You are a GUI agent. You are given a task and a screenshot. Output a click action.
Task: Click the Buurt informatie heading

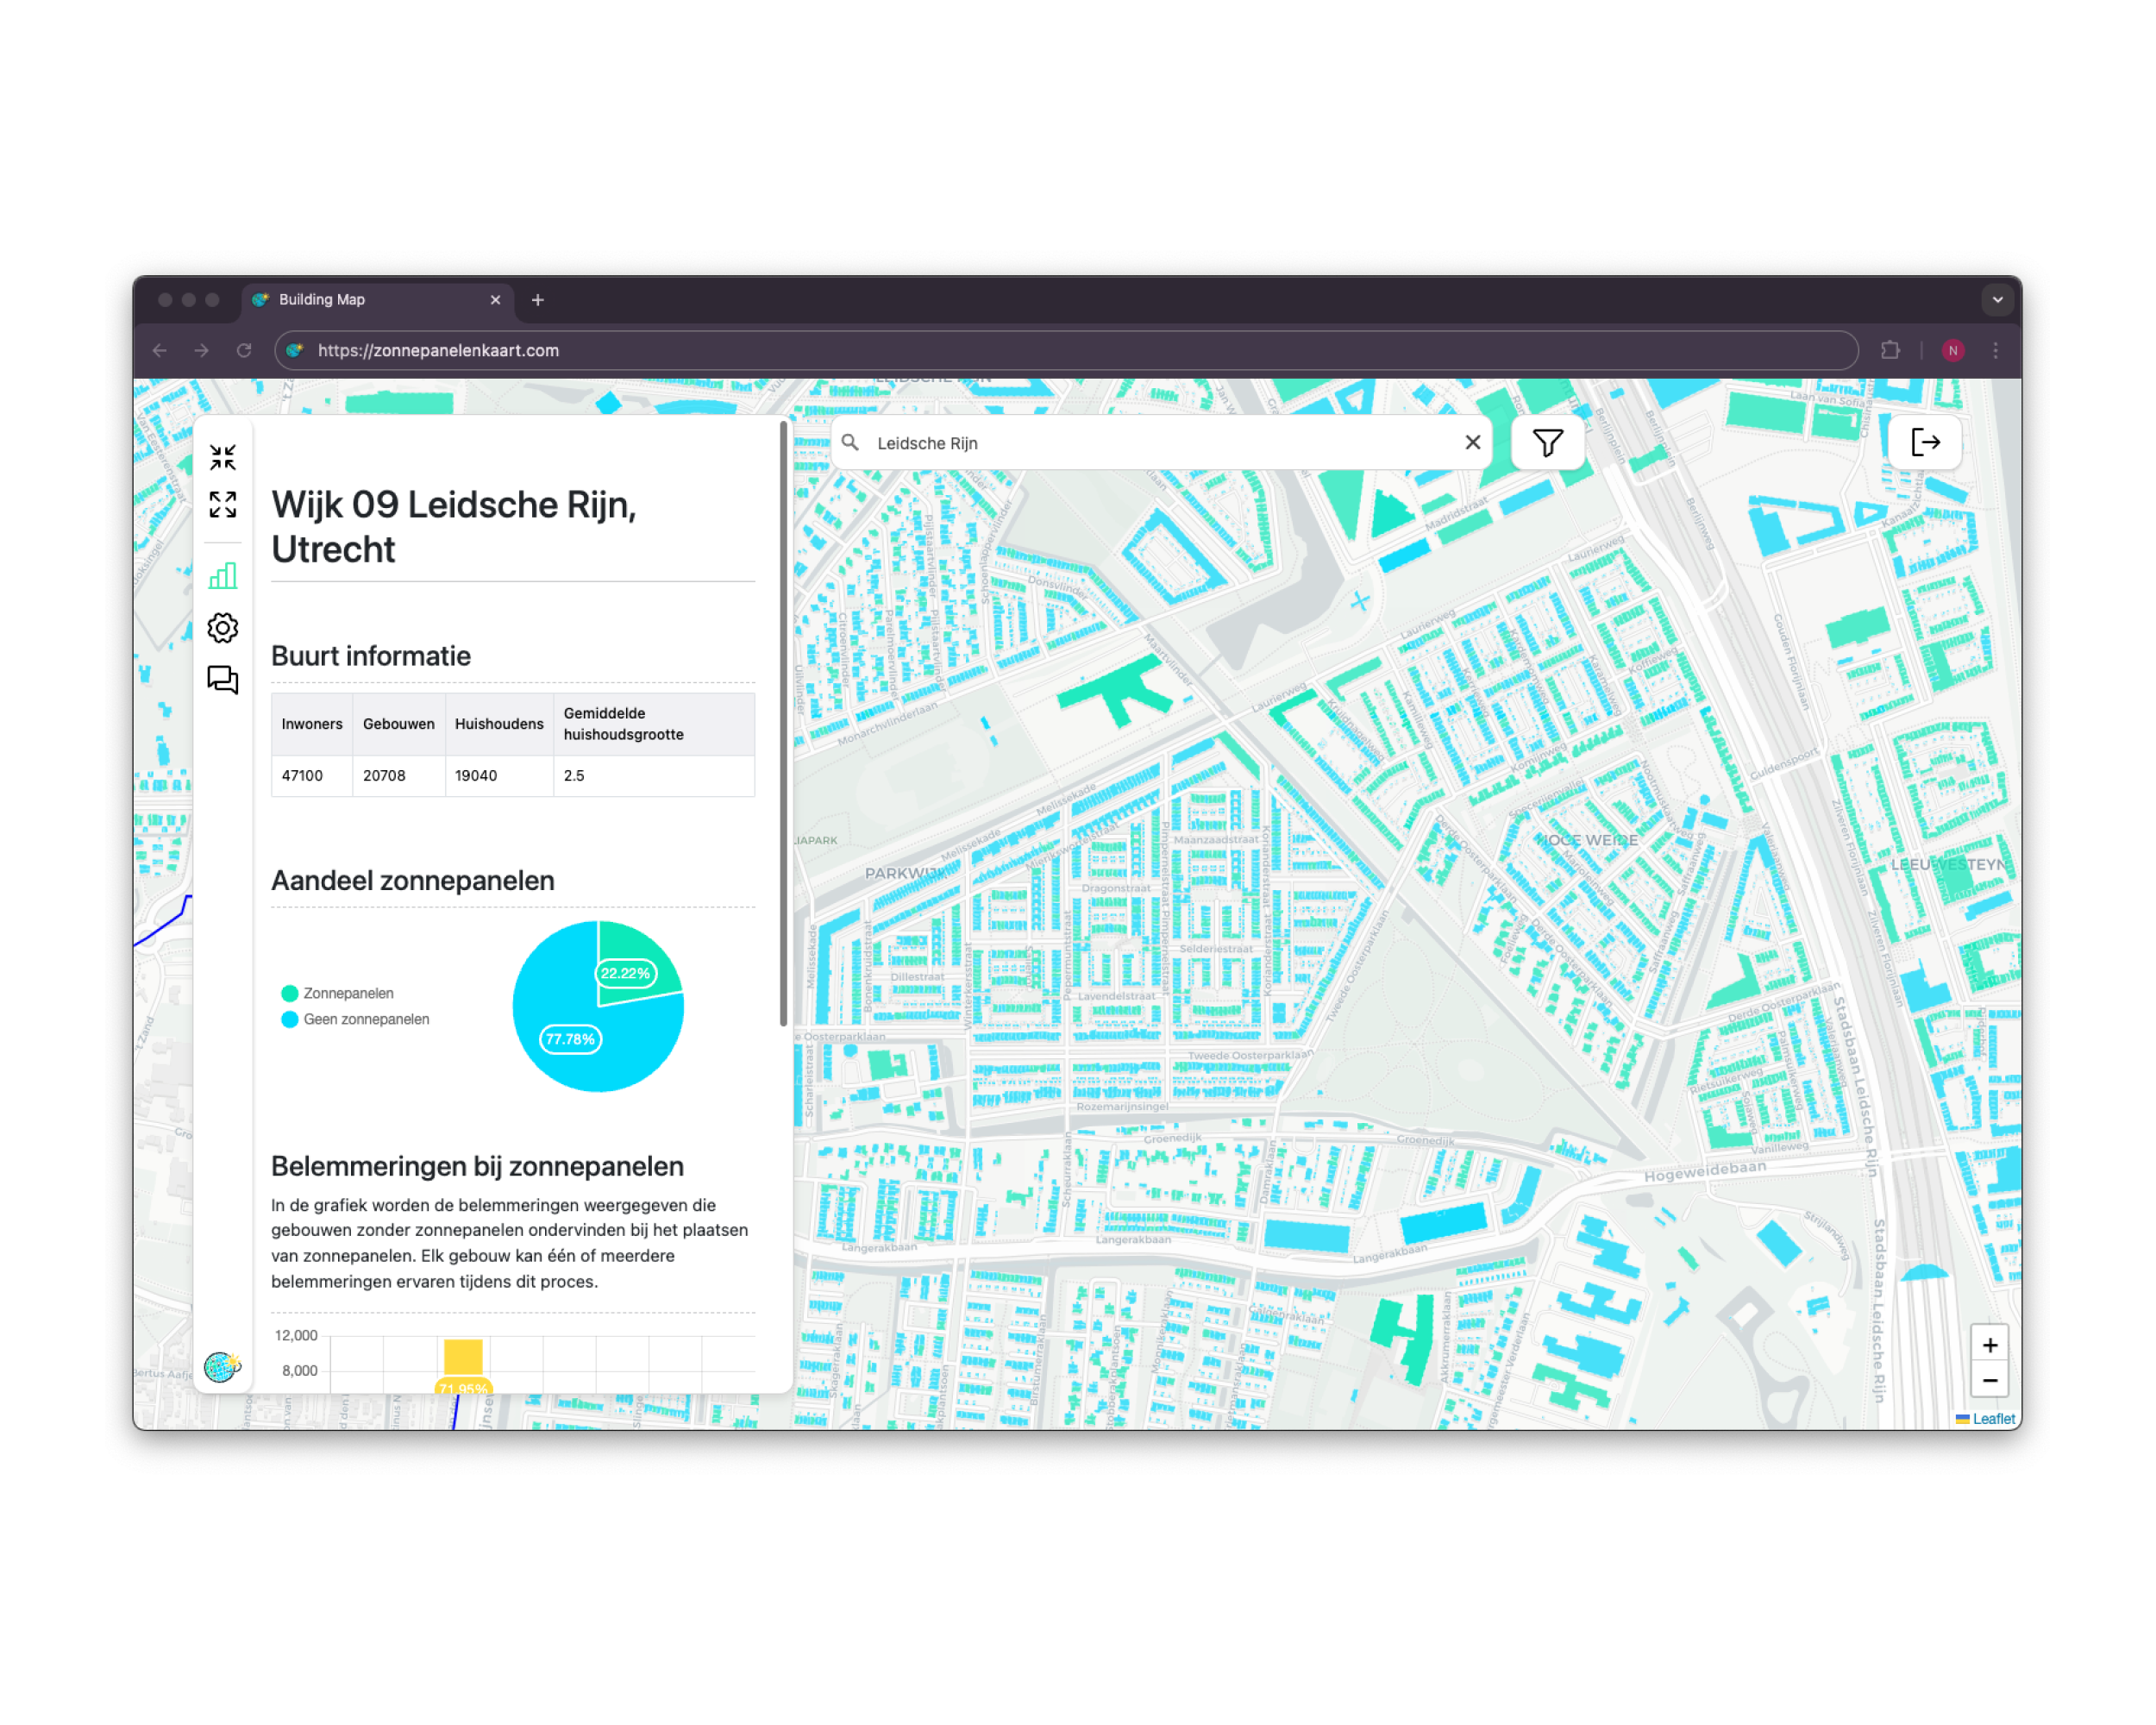point(371,656)
